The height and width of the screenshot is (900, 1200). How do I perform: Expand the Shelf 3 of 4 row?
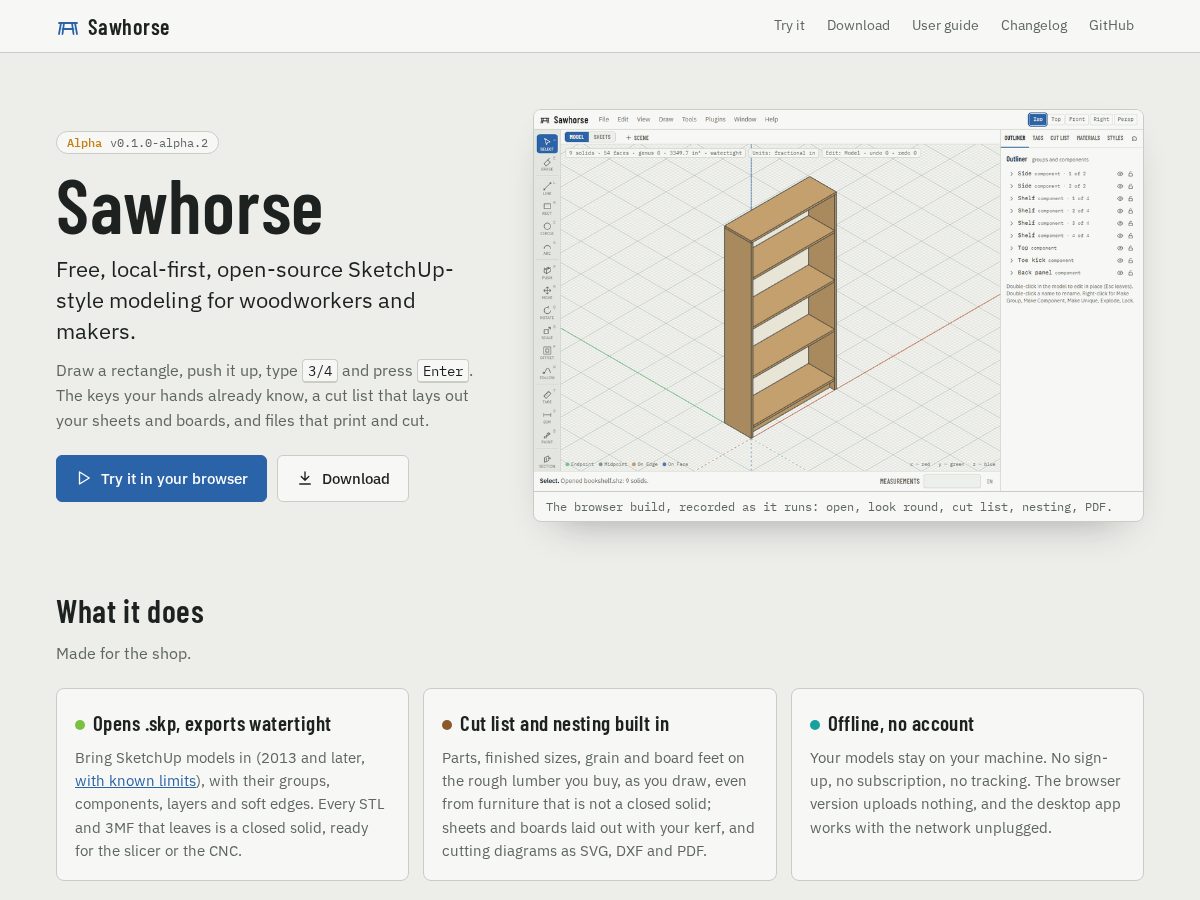tap(1012, 223)
